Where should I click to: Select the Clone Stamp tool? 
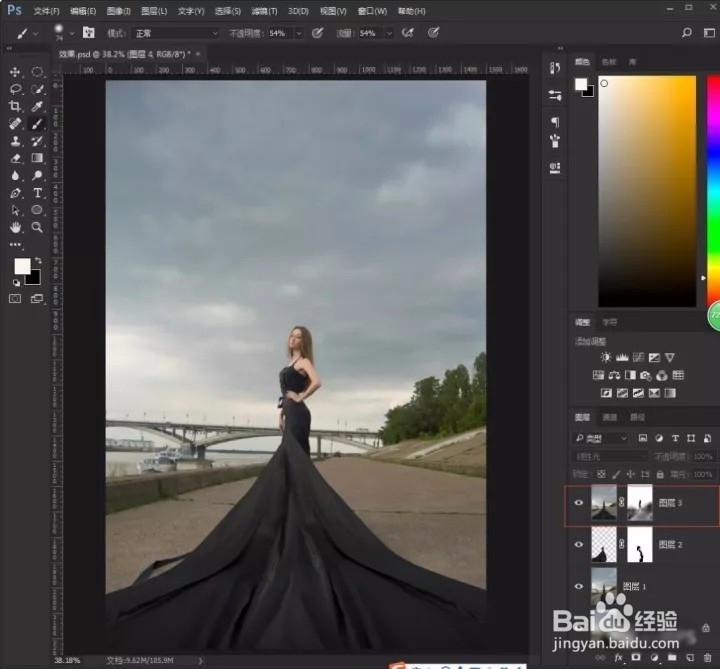pos(15,141)
